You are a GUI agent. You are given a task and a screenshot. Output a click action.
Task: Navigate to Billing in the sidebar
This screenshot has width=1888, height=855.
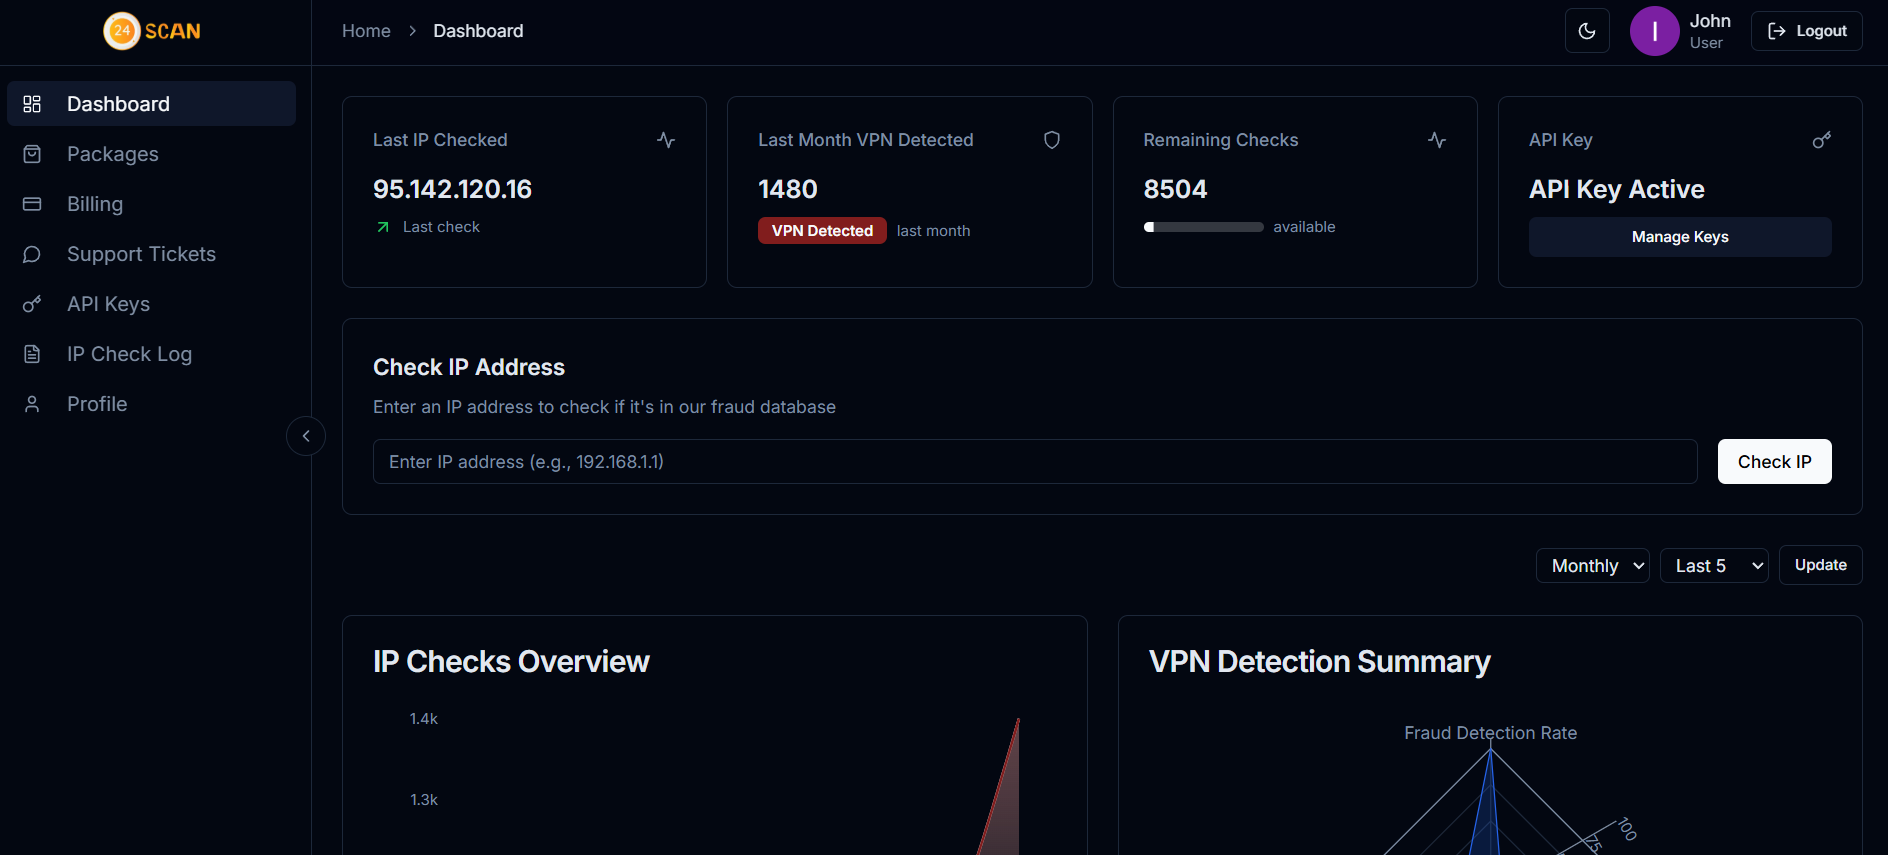pos(95,204)
